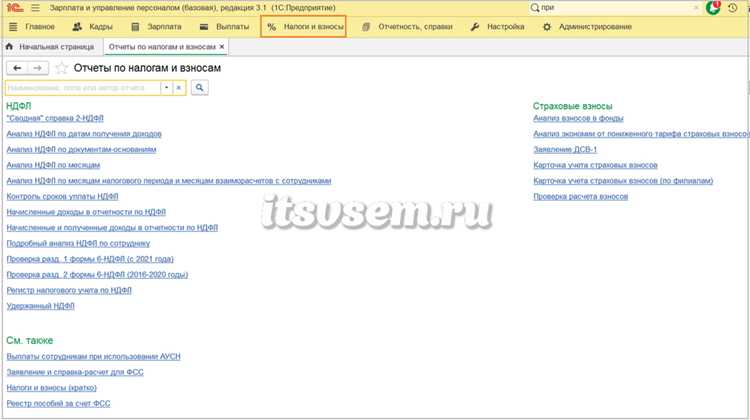Viewport: 750px width, 420px height.
Task: Open the Настройка section
Action: 497,27
